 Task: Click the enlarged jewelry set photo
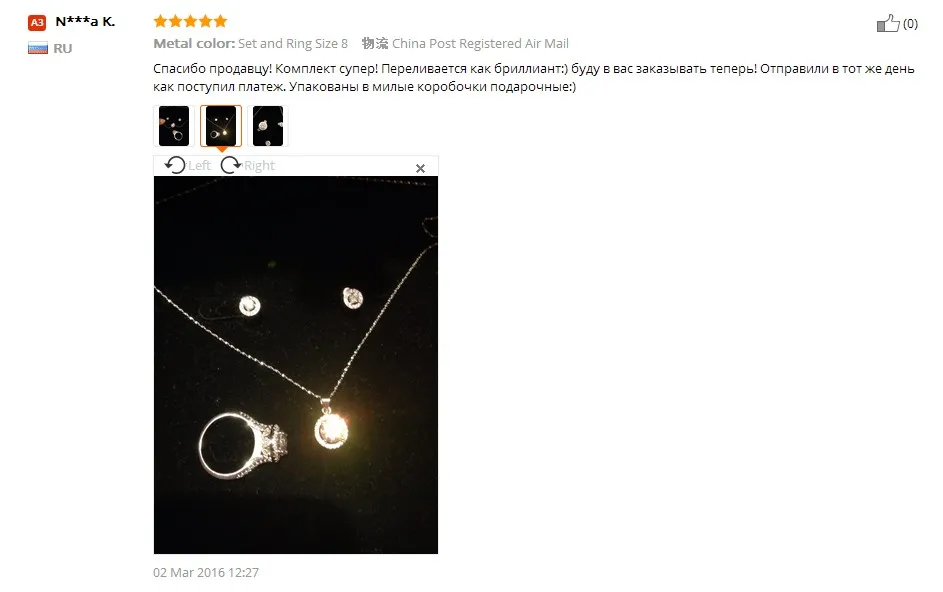pos(296,365)
